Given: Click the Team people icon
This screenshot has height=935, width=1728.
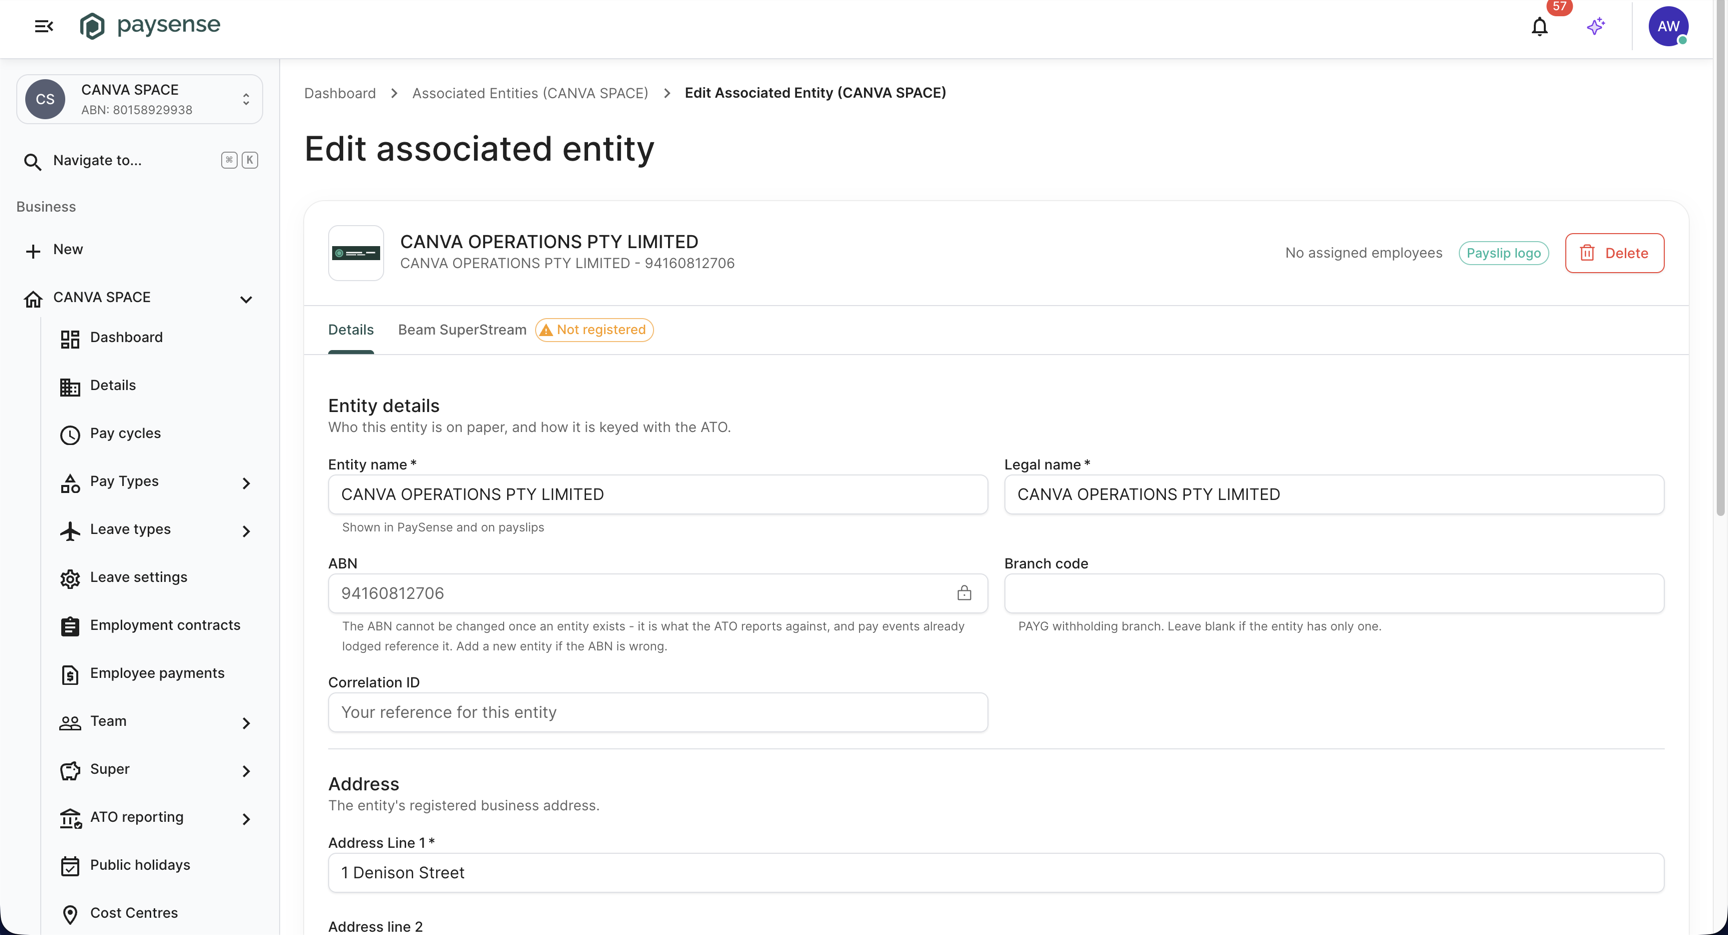Looking at the screenshot, I should (x=70, y=723).
